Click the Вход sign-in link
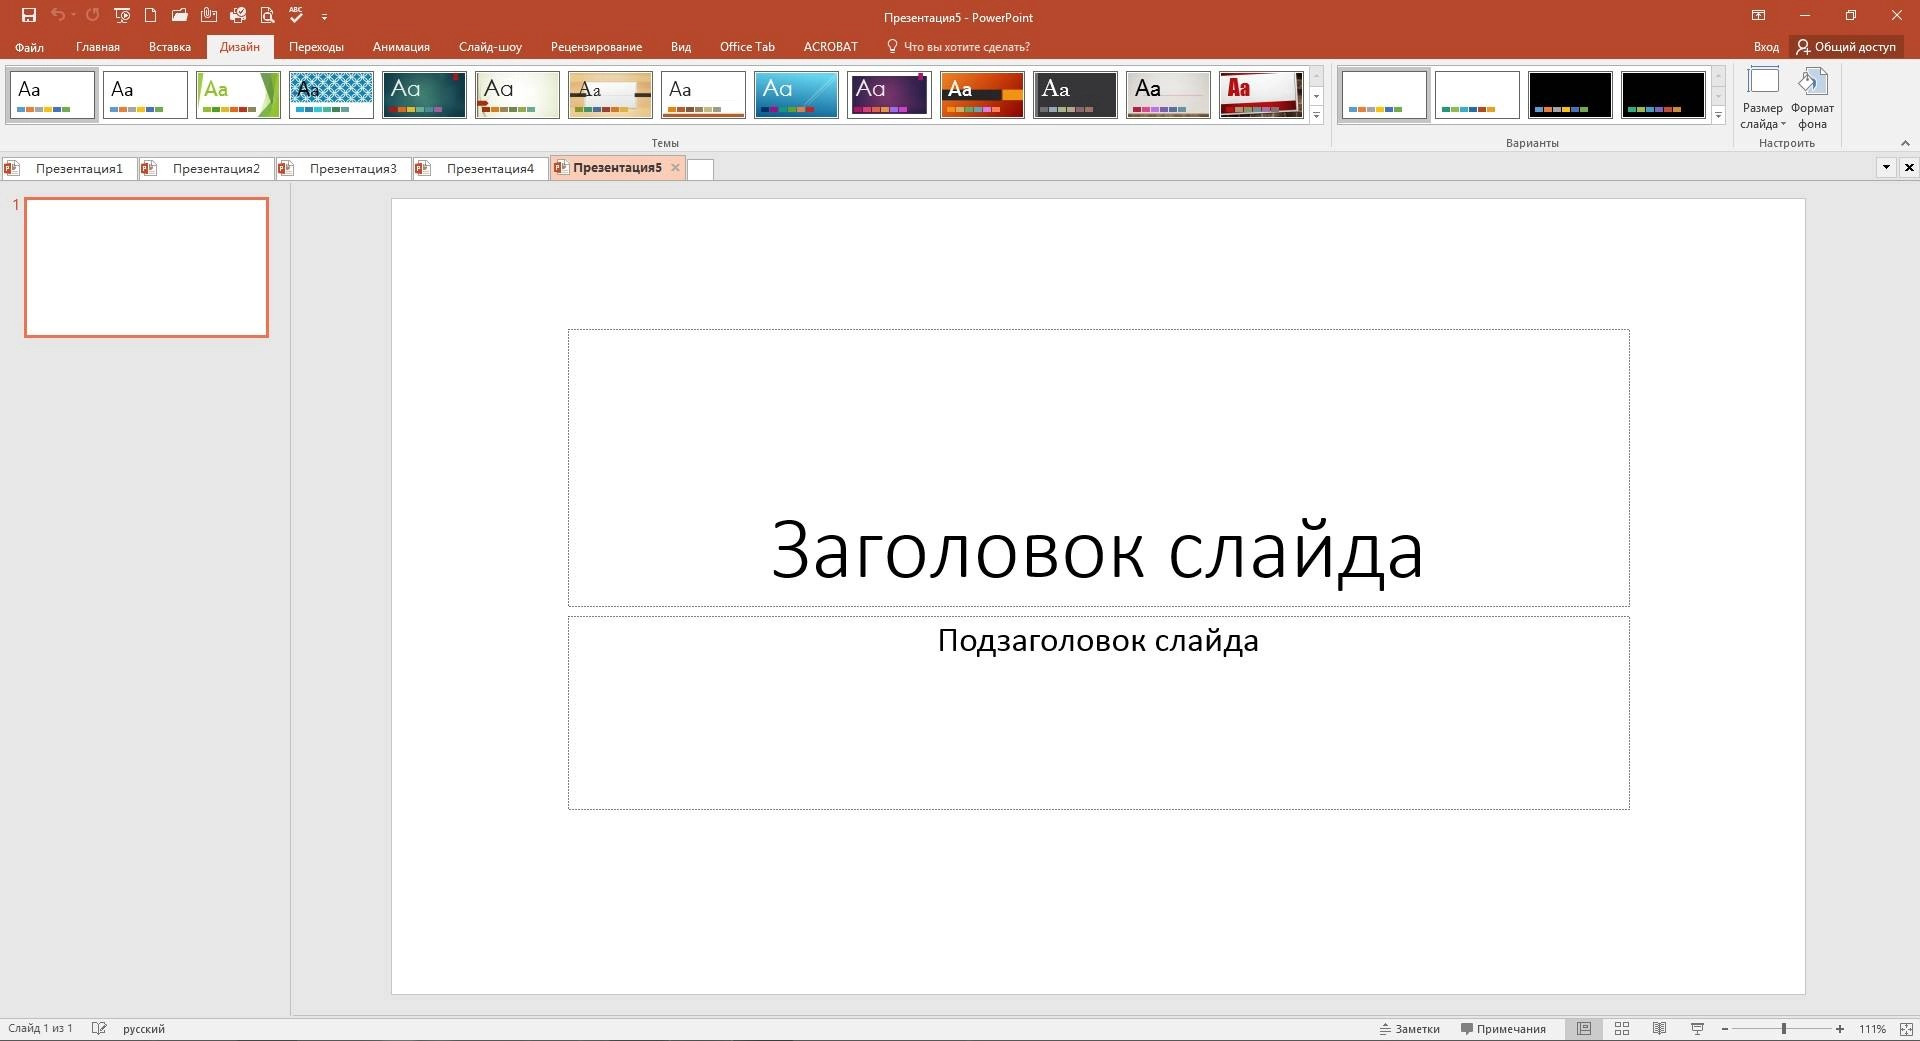Image resolution: width=1920 pixels, height=1041 pixels. pyautogui.click(x=1766, y=47)
